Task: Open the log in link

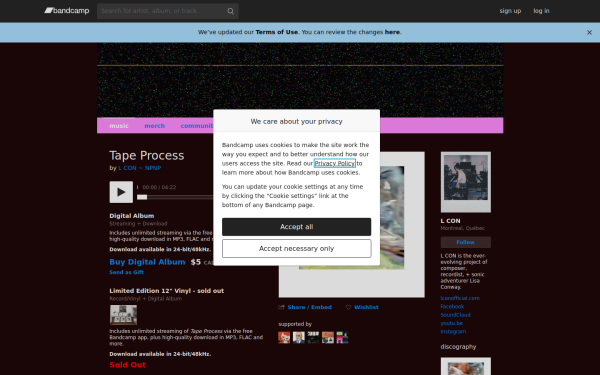Action: [x=541, y=11]
